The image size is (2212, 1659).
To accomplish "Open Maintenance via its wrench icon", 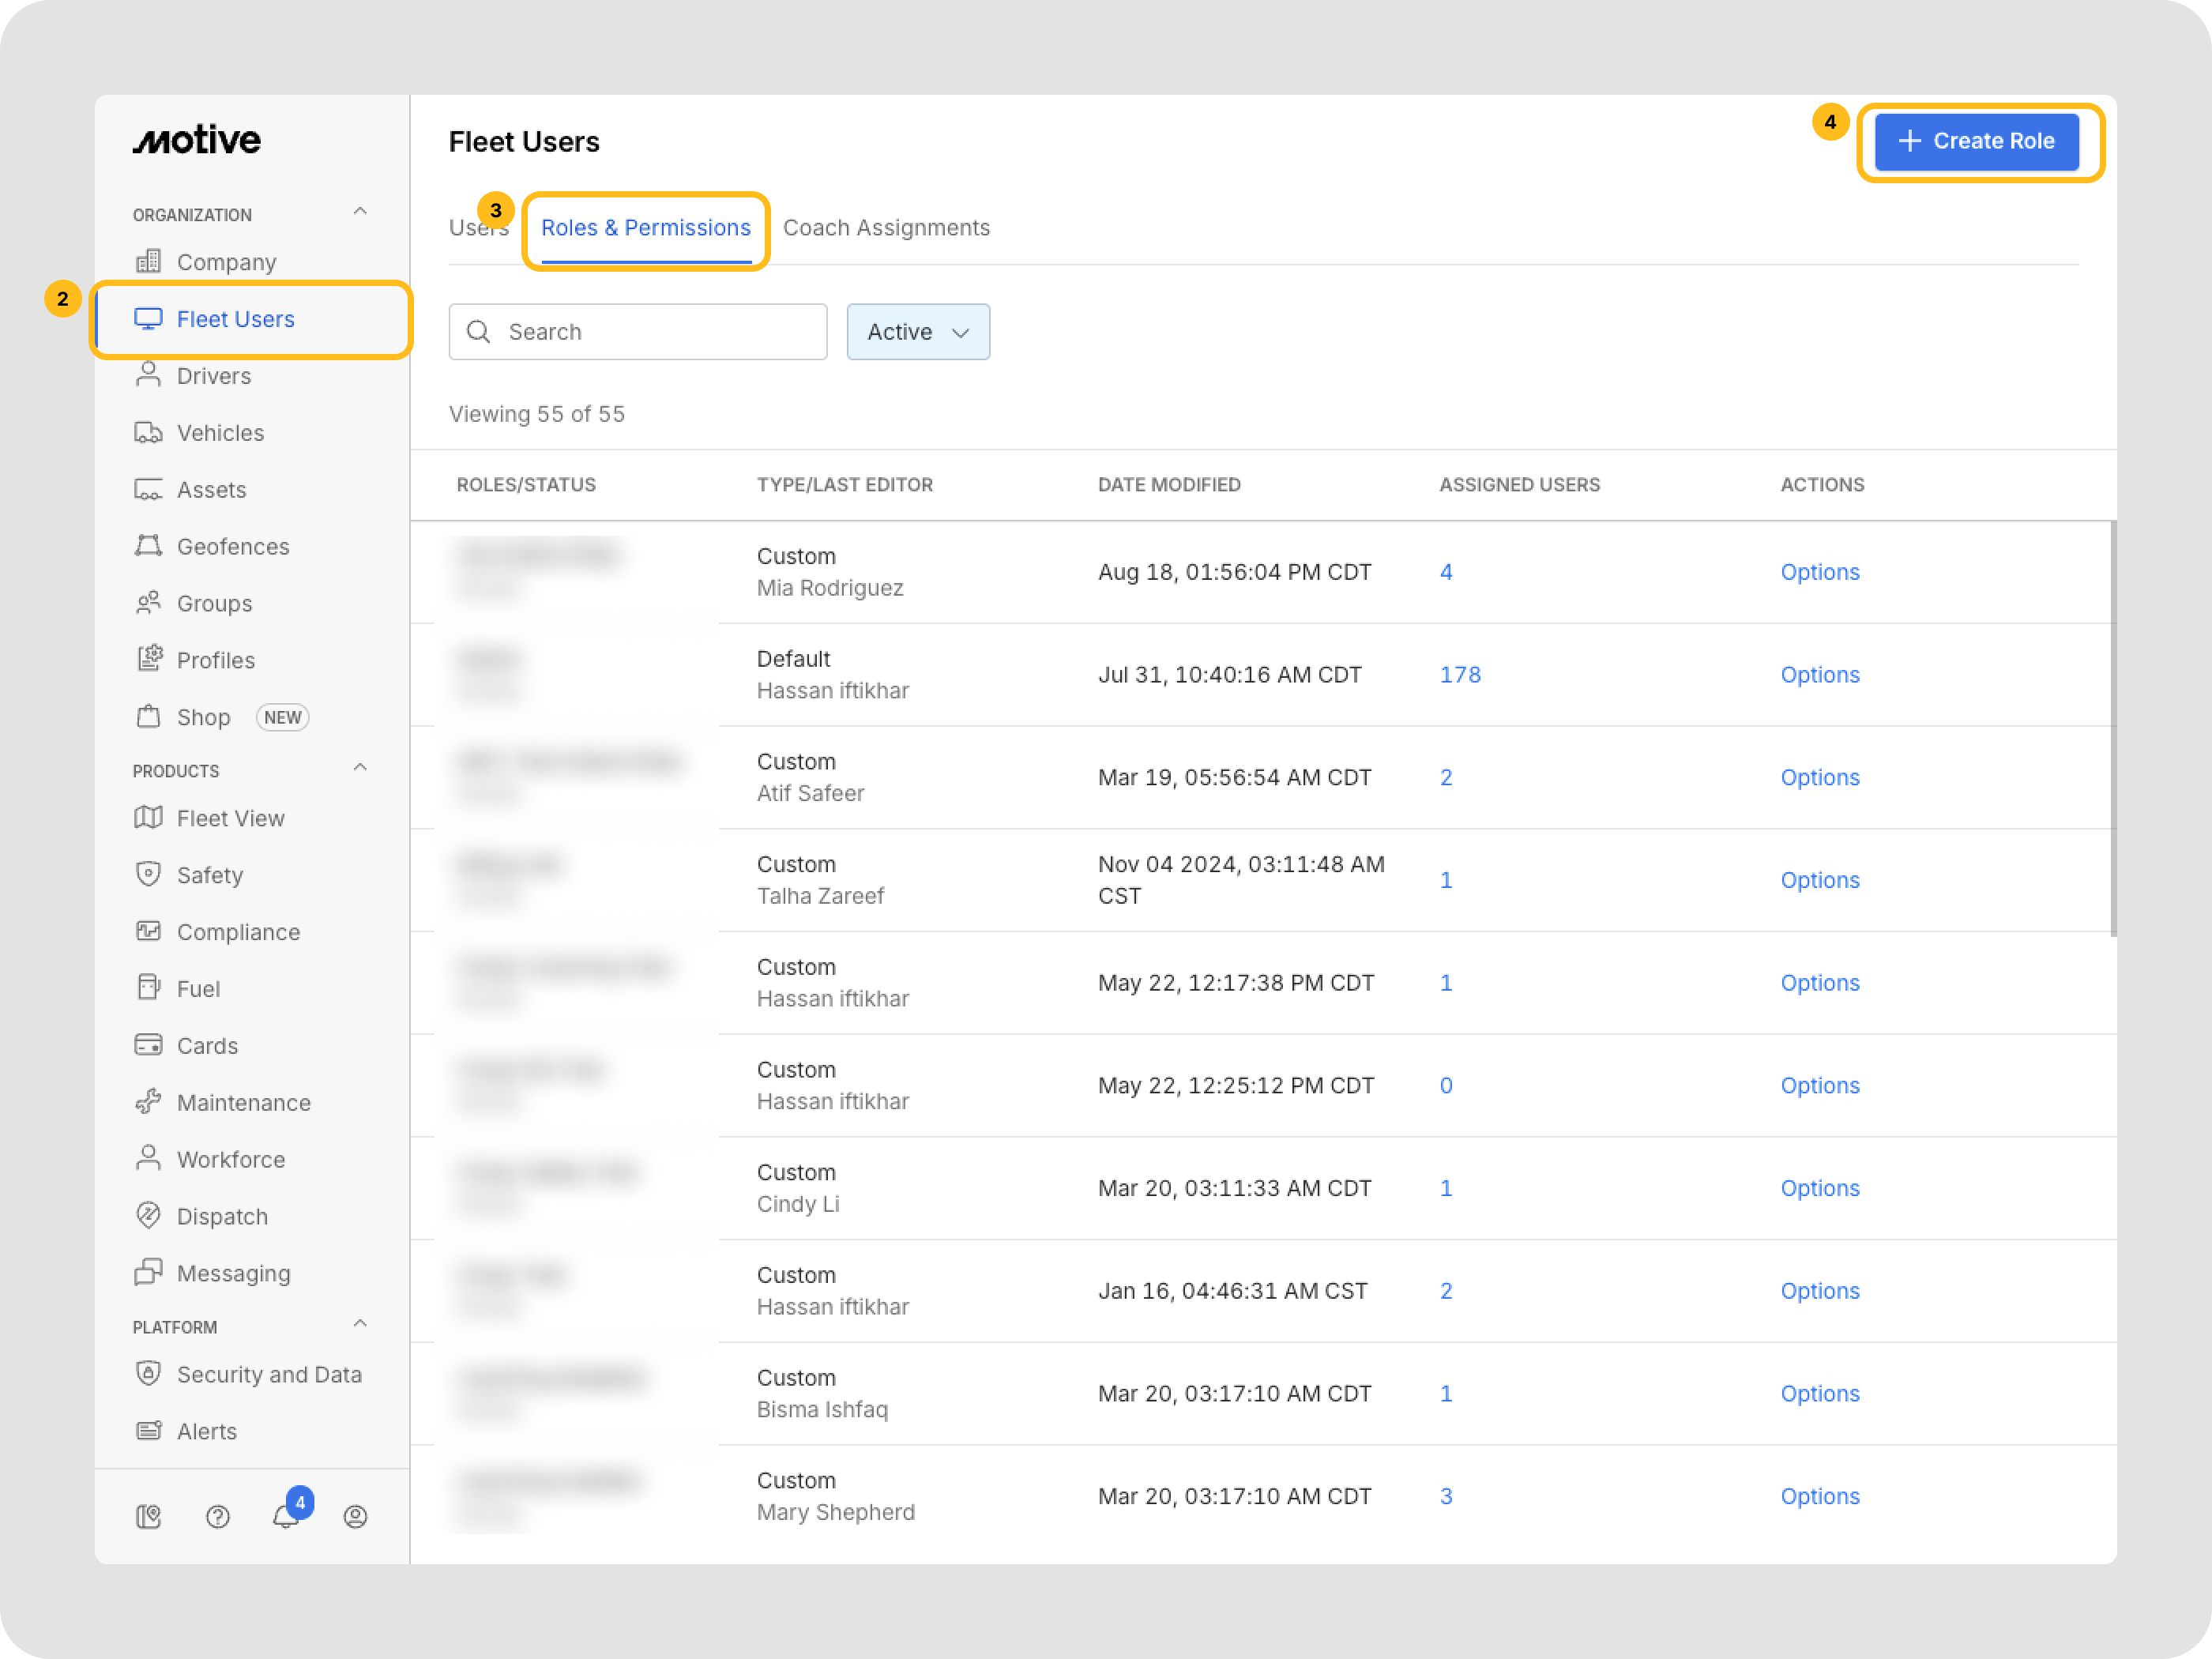I will pos(148,1102).
